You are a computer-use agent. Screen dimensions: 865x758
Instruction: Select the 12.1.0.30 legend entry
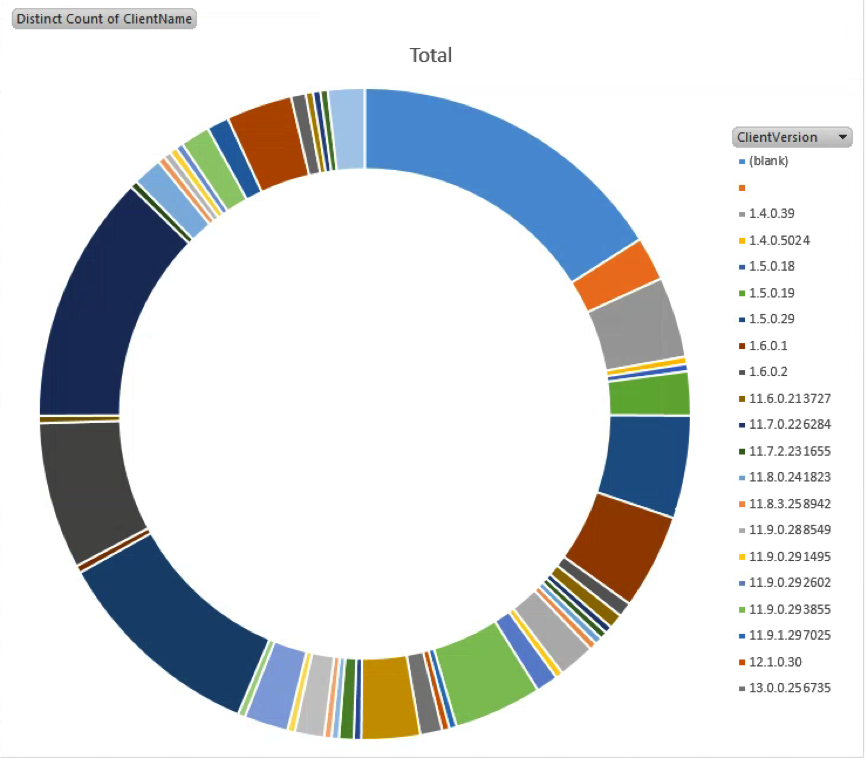click(775, 661)
